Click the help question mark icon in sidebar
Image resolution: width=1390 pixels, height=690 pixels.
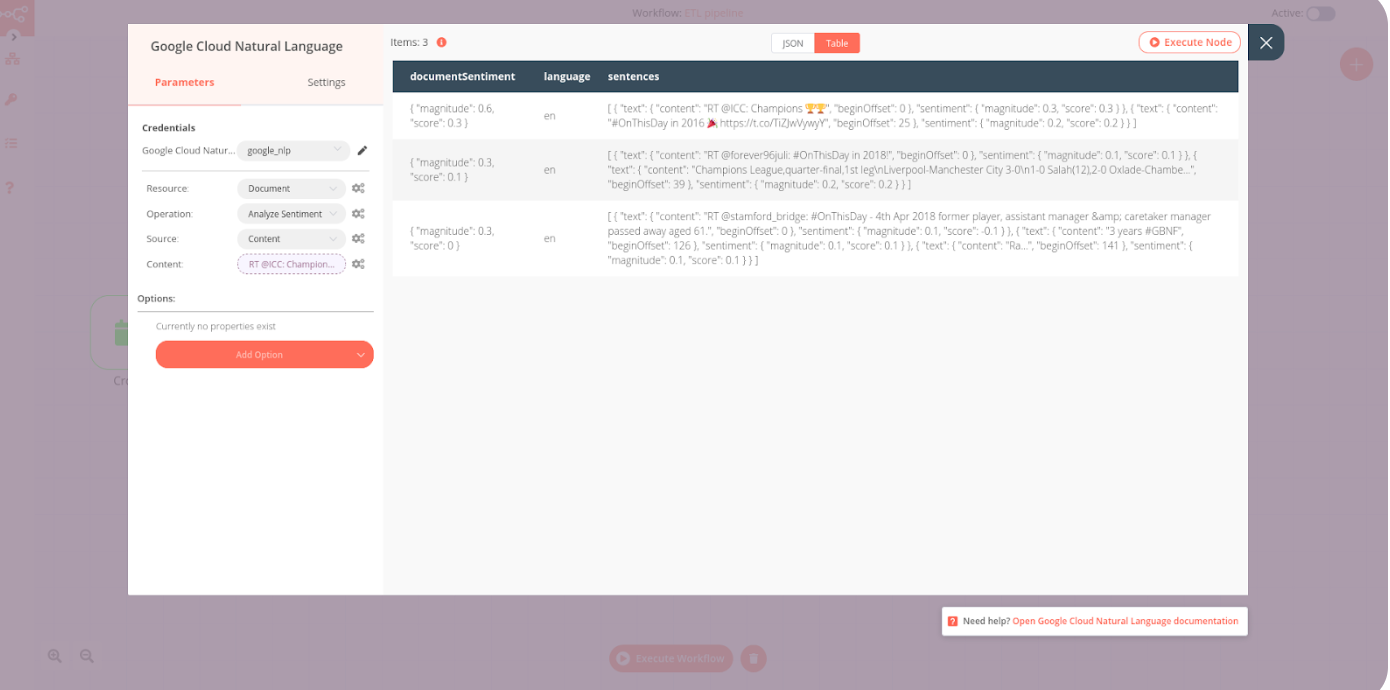pyautogui.click(x=9, y=188)
